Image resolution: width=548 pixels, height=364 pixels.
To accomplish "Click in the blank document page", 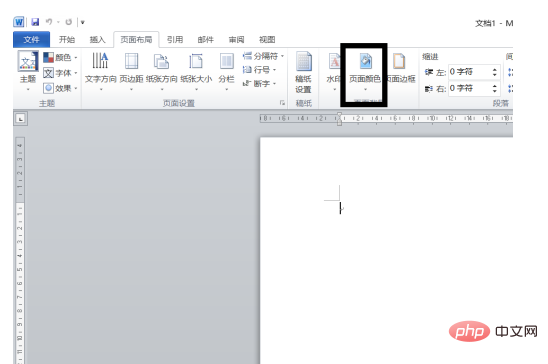I will [386, 250].
